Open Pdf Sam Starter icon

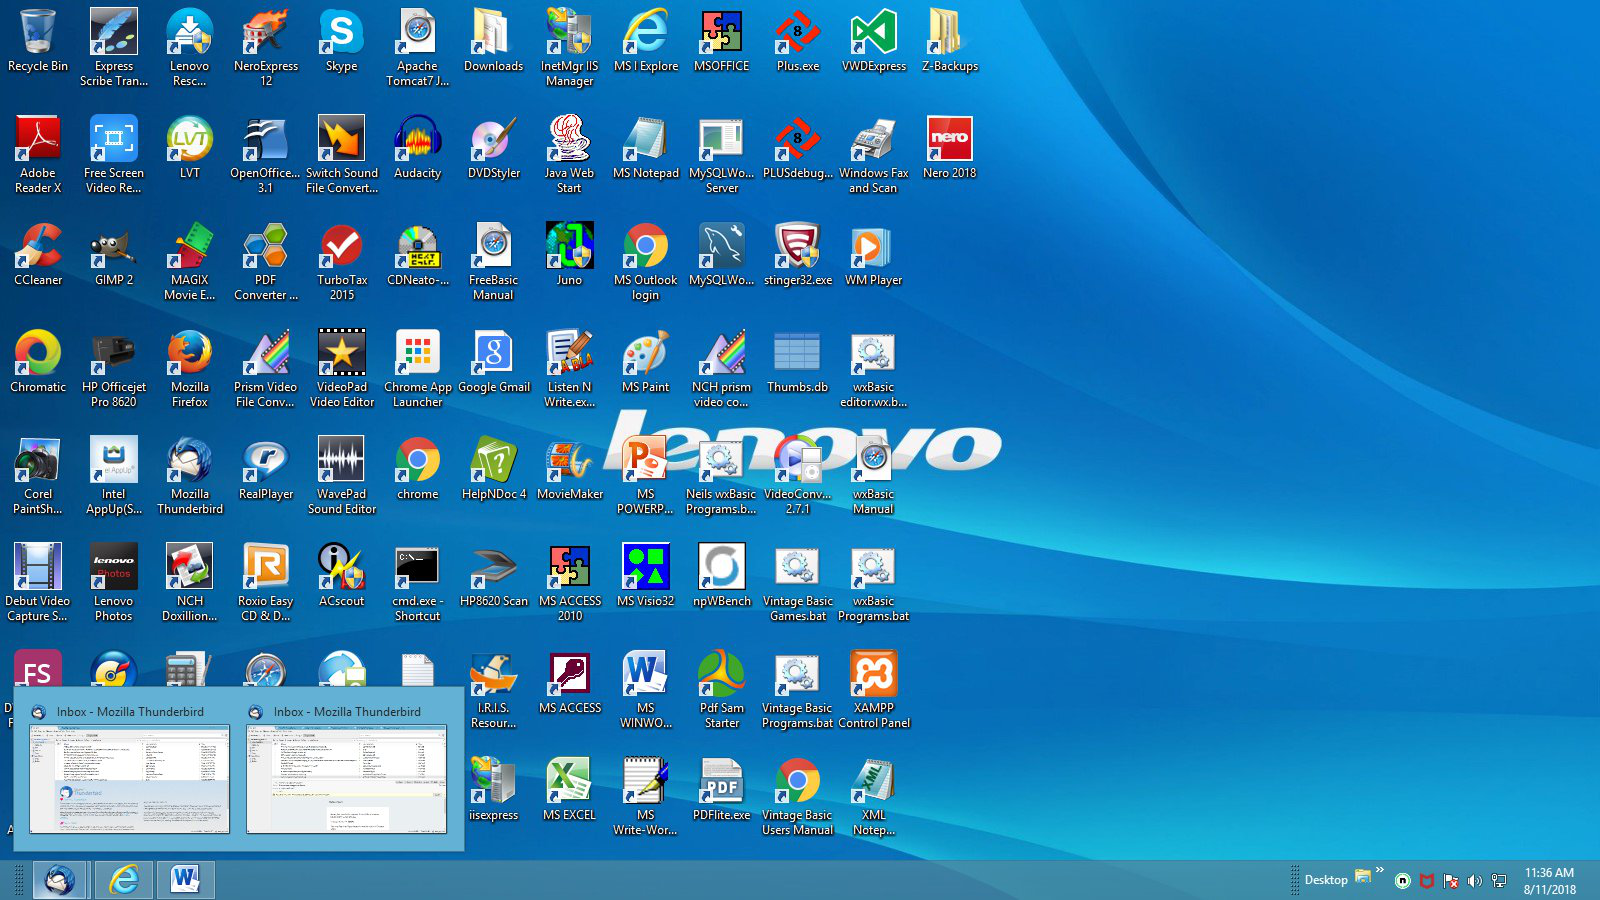(x=722, y=690)
